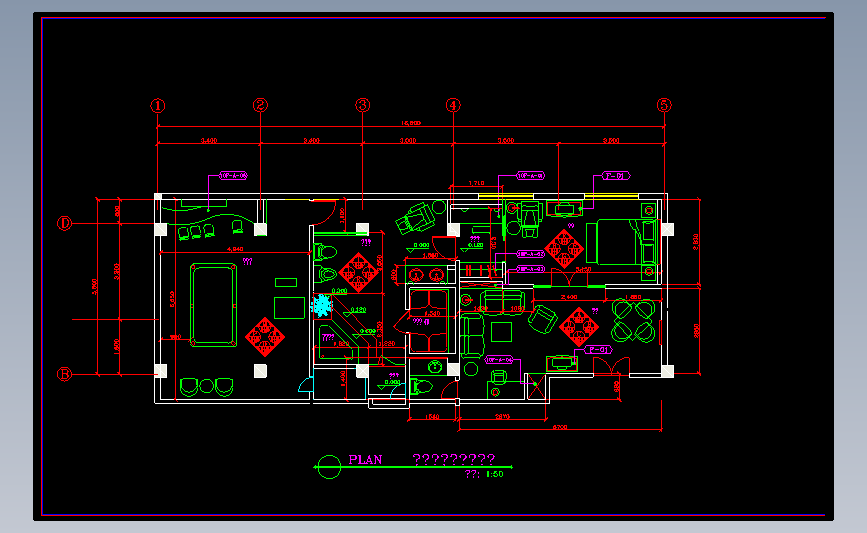Image resolution: width=867 pixels, height=533 pixels.
Task: Click grid bubble number 5
Action: click(664, 105)
